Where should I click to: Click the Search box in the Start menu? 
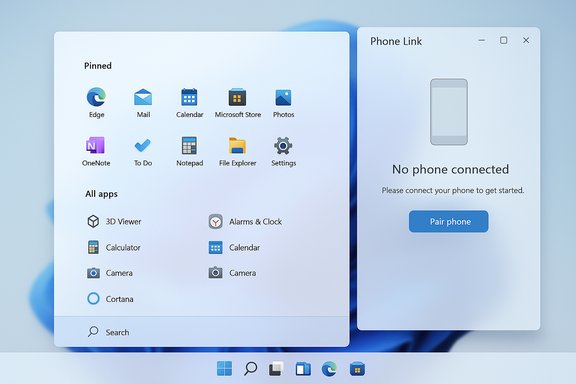click(x=201, y=332)
